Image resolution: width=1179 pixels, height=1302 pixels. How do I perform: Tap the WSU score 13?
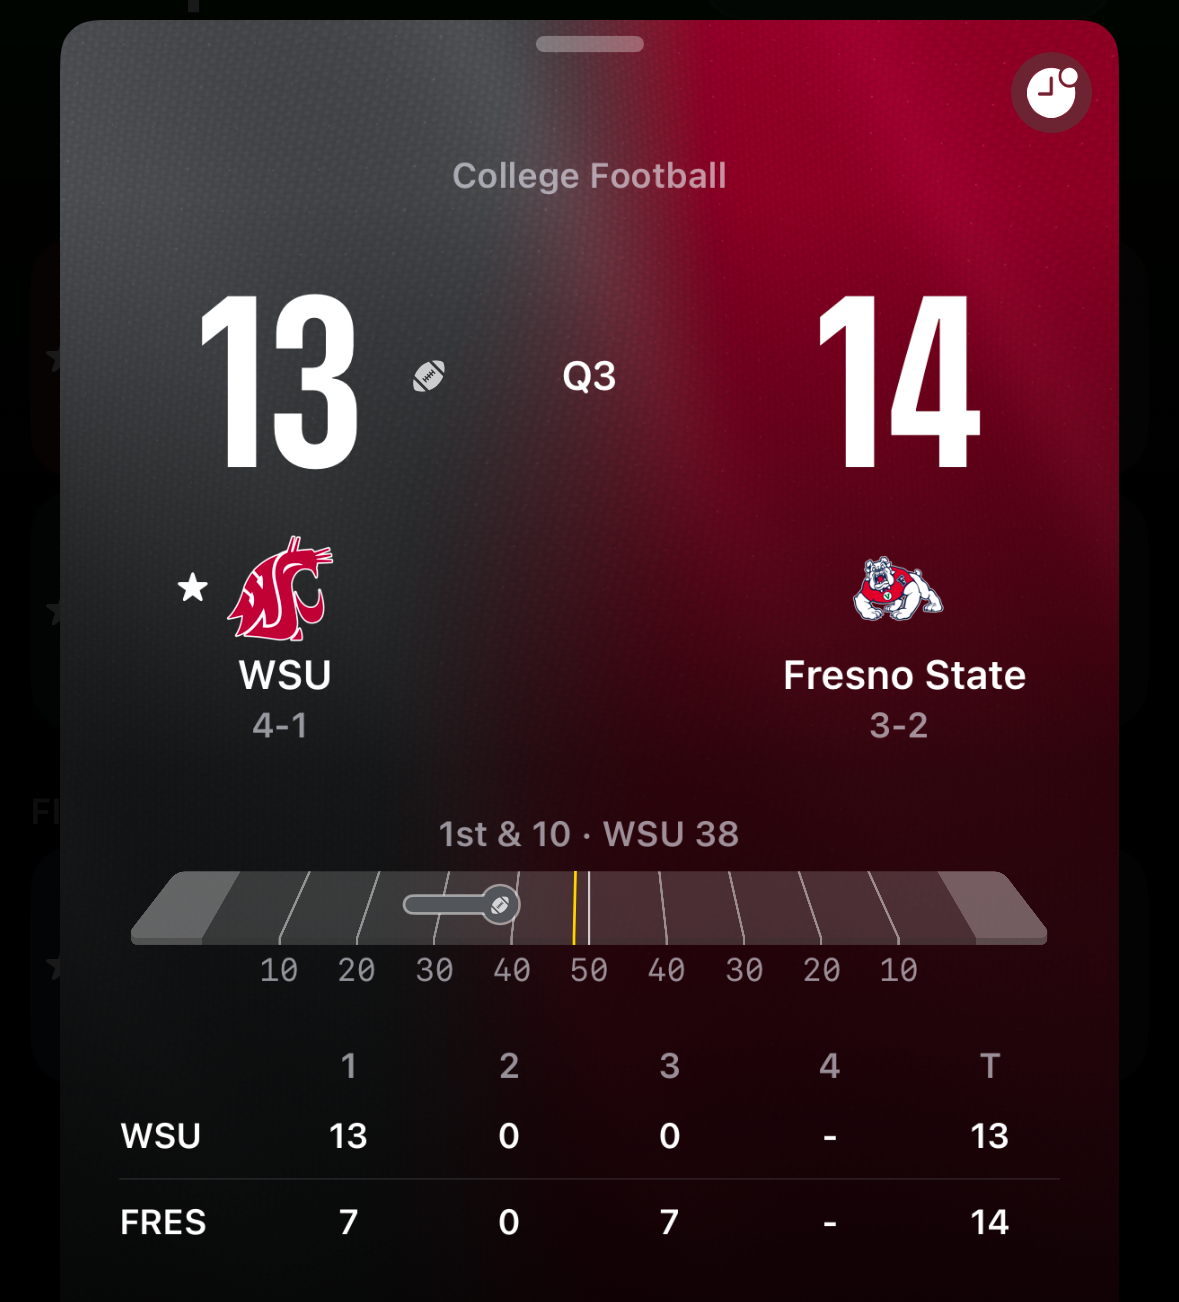[279, 381]
